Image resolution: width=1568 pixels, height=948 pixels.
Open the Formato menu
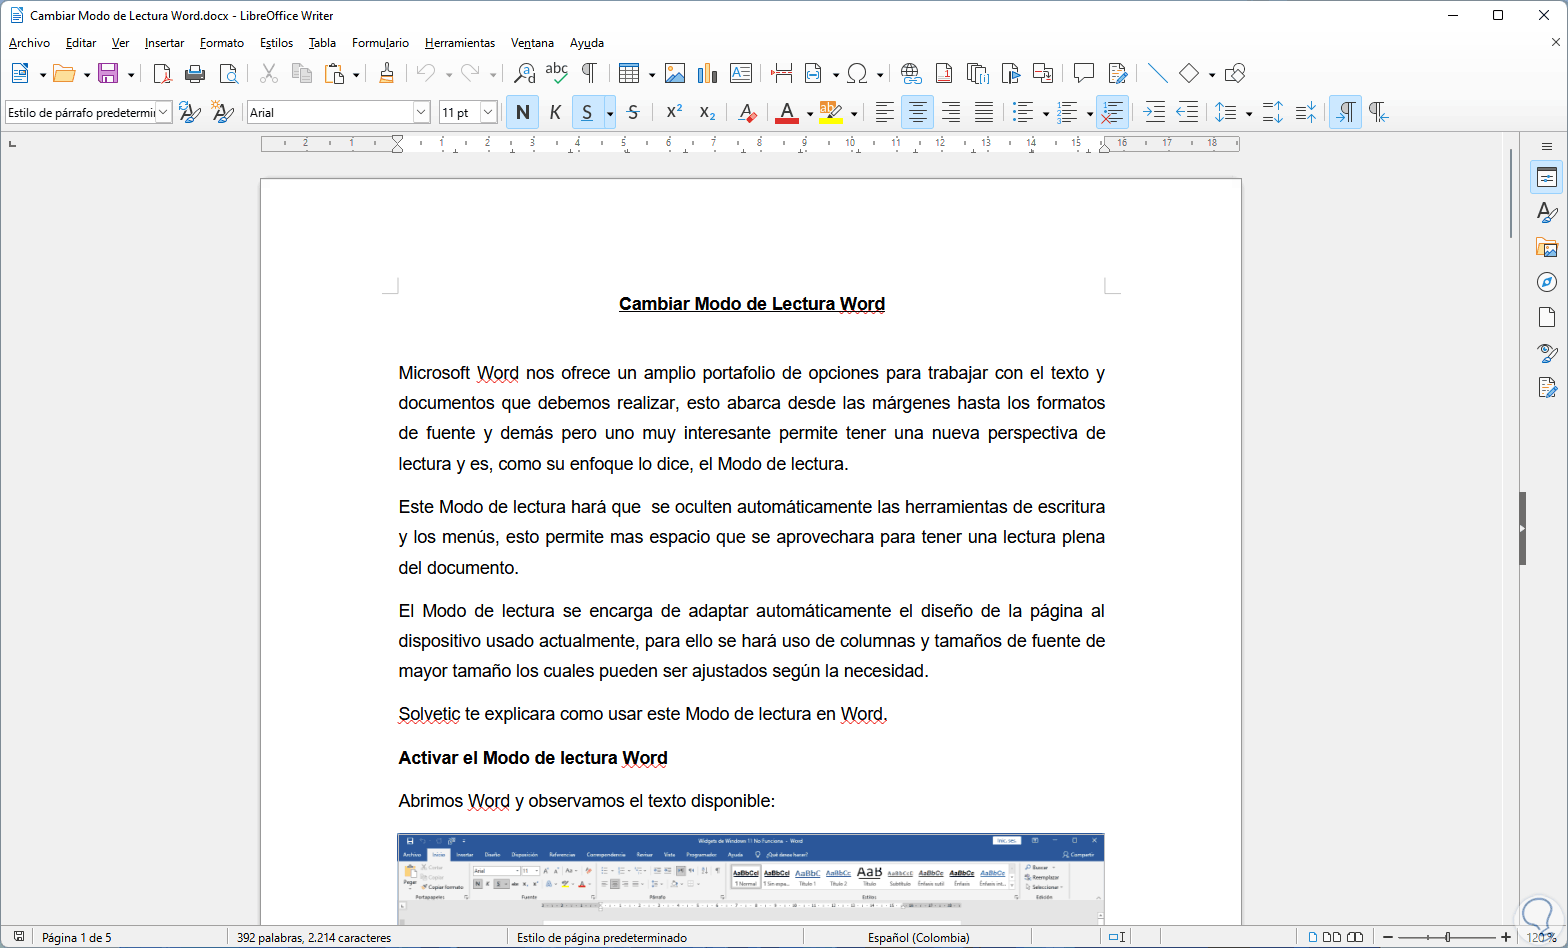point(222,43)
